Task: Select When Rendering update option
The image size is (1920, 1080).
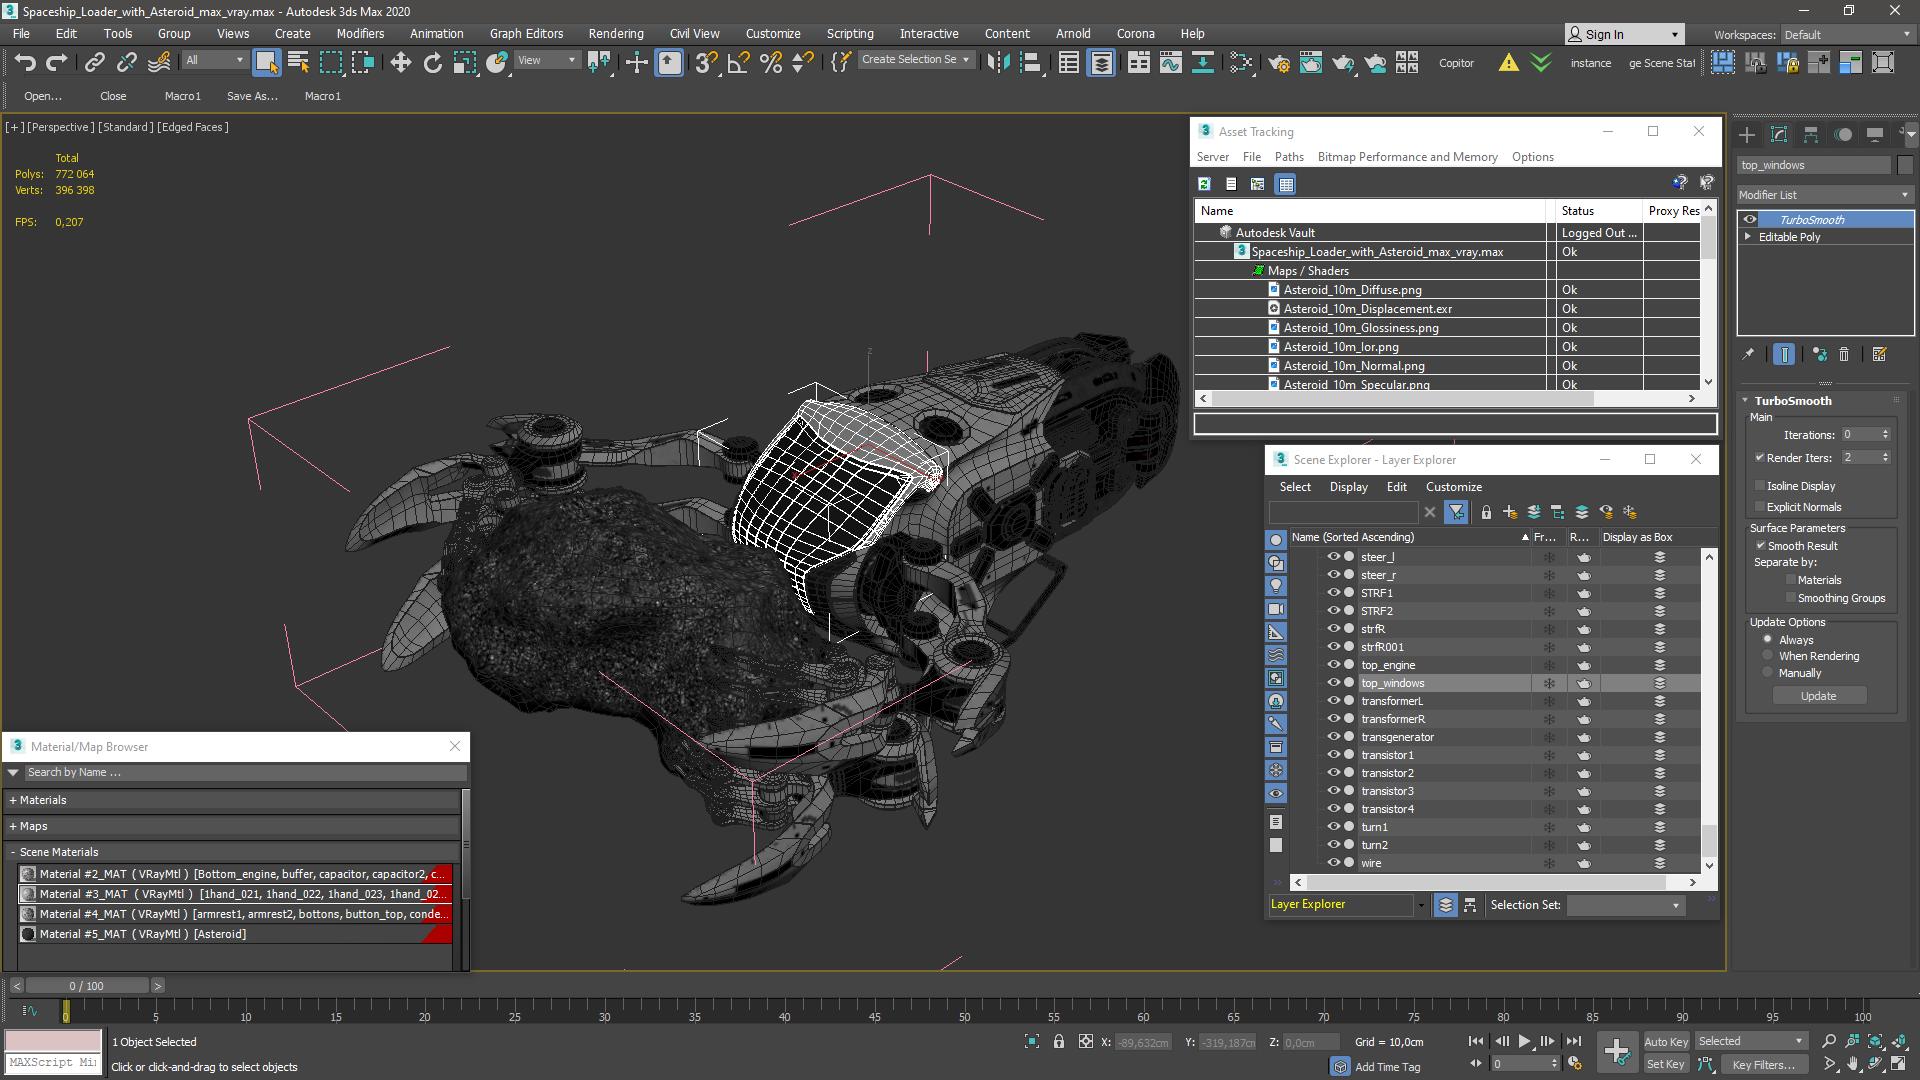Action: pos(1768,656)
